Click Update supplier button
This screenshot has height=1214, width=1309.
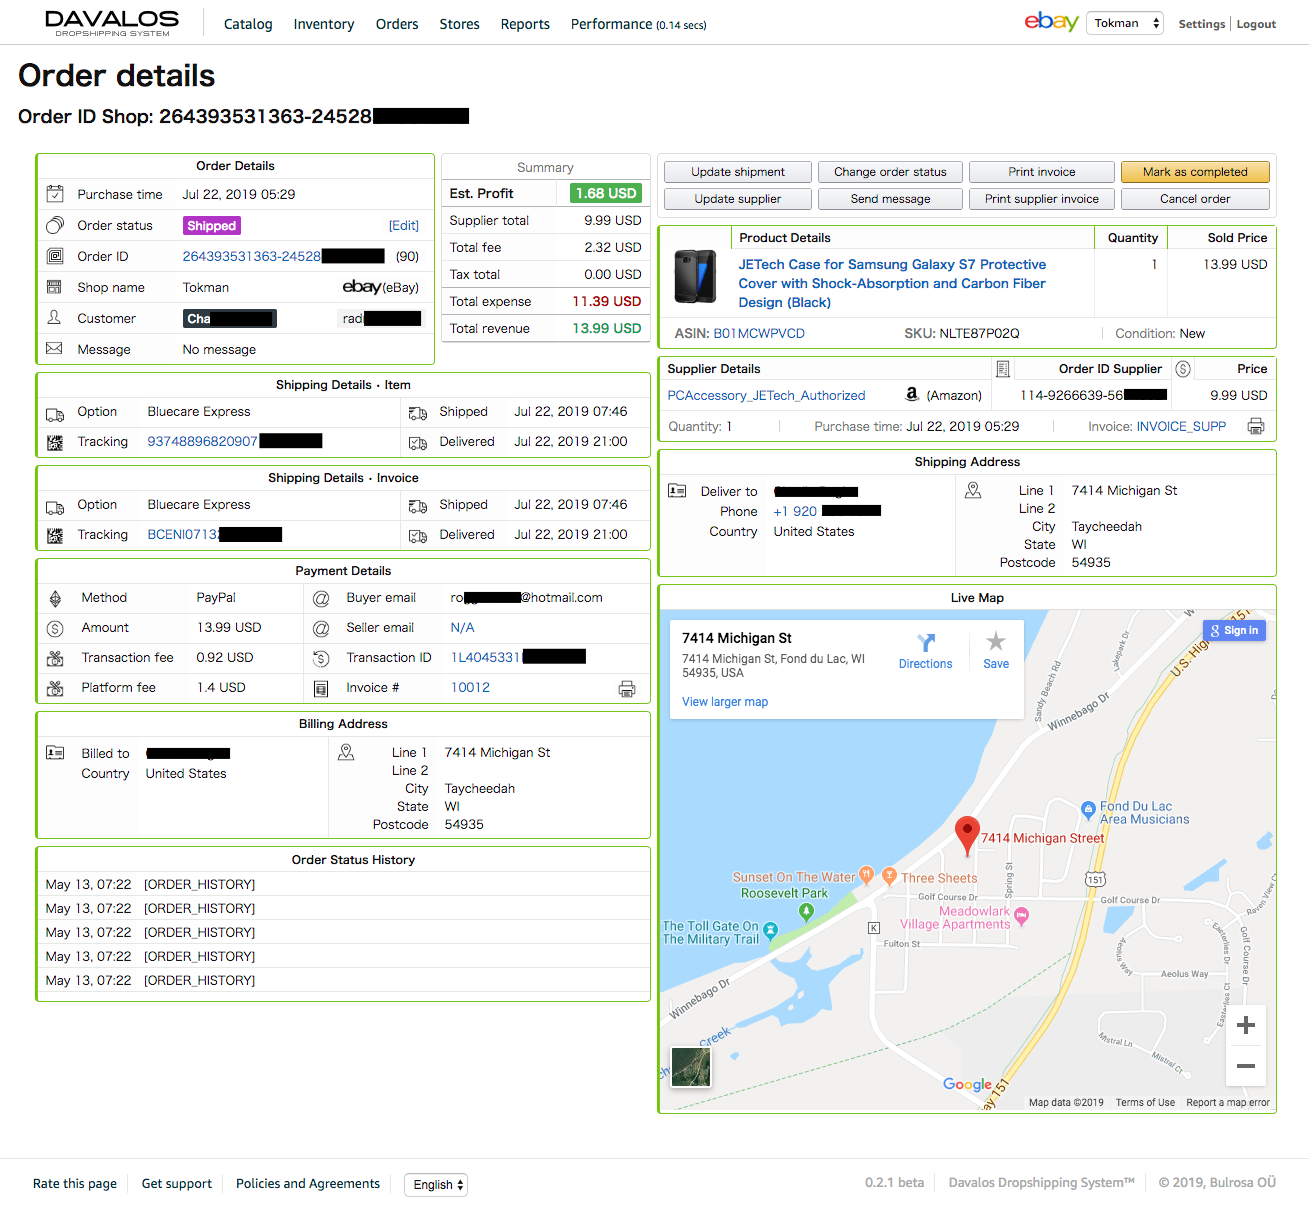coord(738,199)
